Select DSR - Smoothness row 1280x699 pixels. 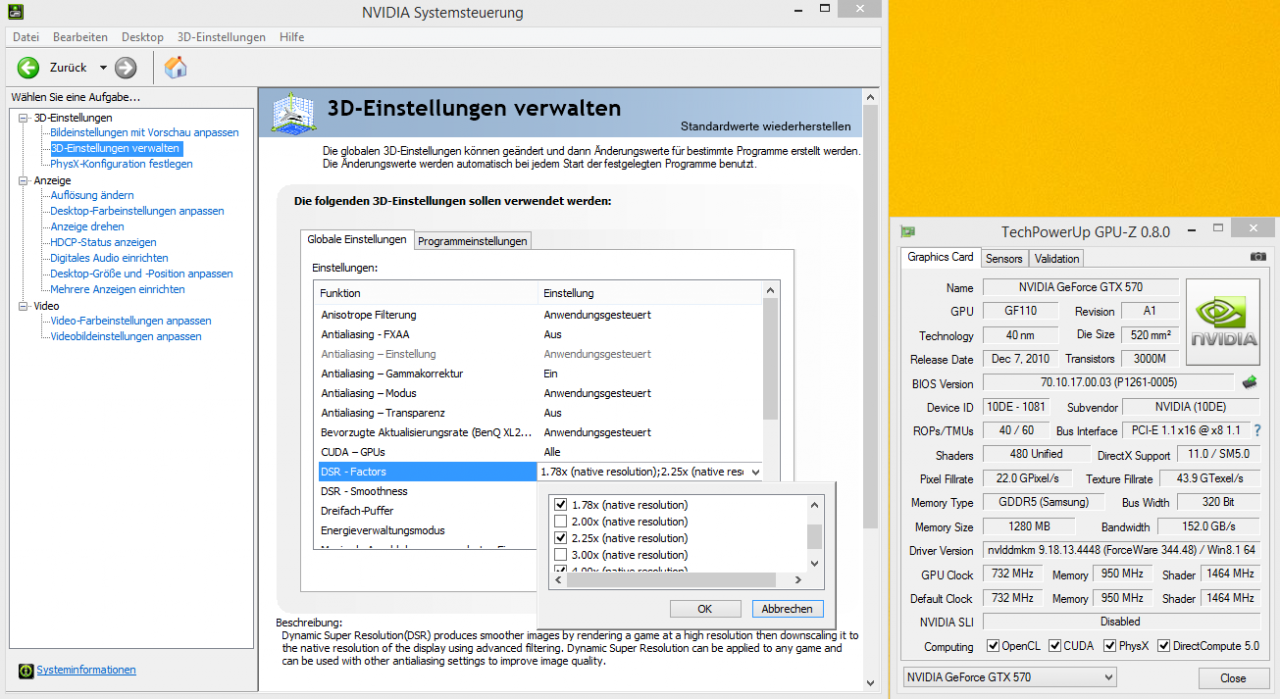[x=426, y=491]
